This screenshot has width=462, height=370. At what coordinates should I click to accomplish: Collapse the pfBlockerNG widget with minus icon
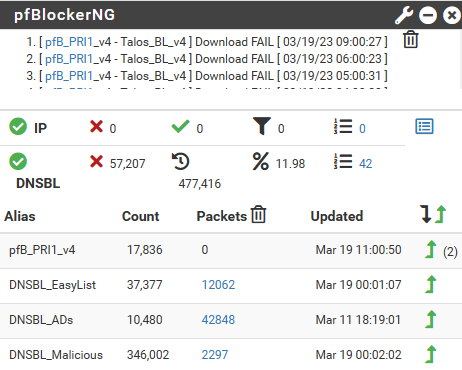(x=428, y=15)
